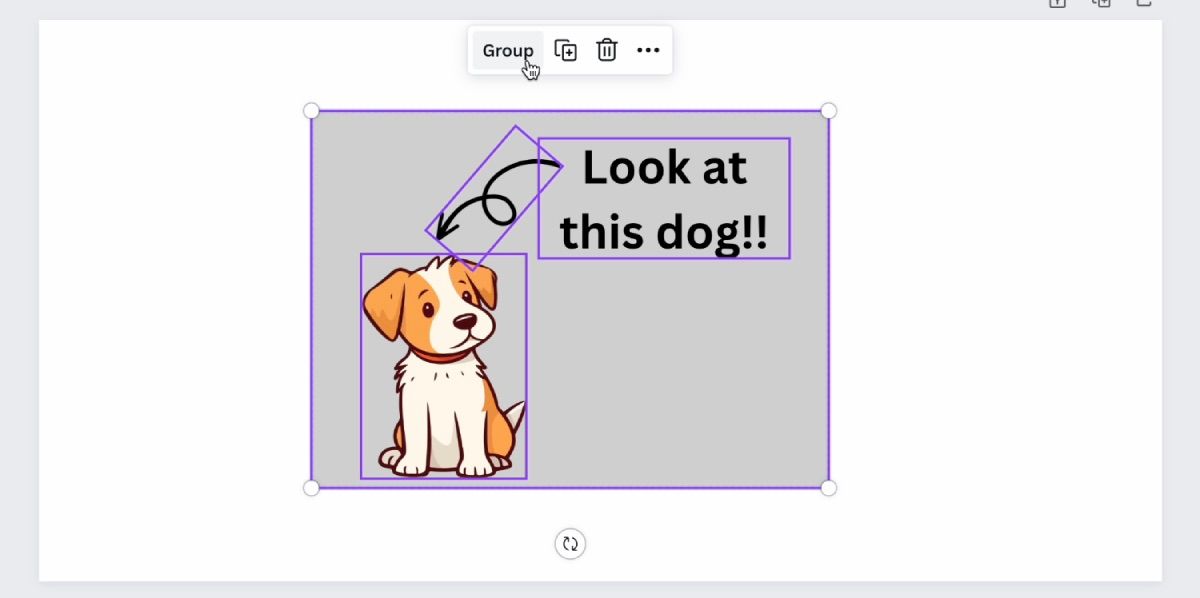Duplicate the selection using the copy icon
This screenshot has width=1200, height=598.
point(565,50)
